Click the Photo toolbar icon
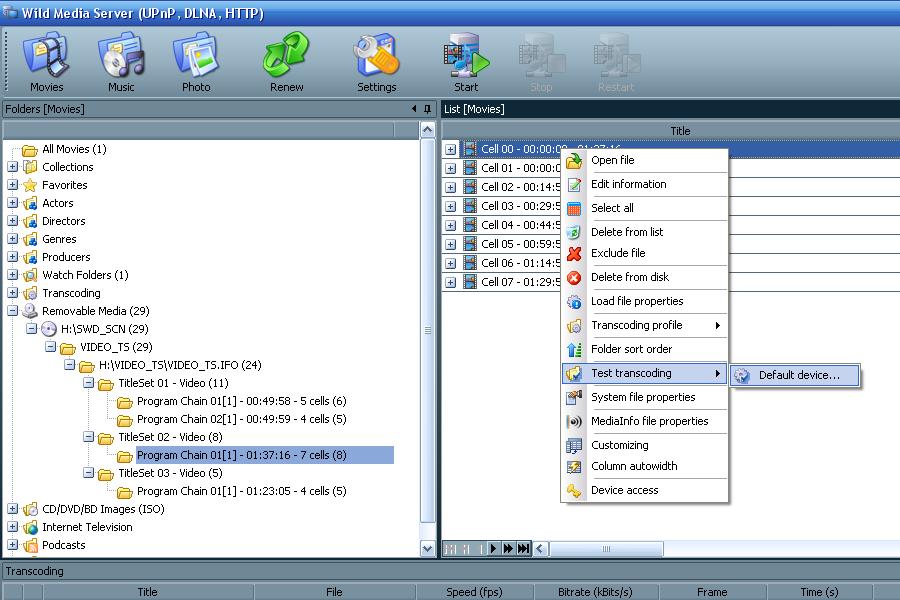The height and width of the screenshot is (600, 900). [196, 62]
